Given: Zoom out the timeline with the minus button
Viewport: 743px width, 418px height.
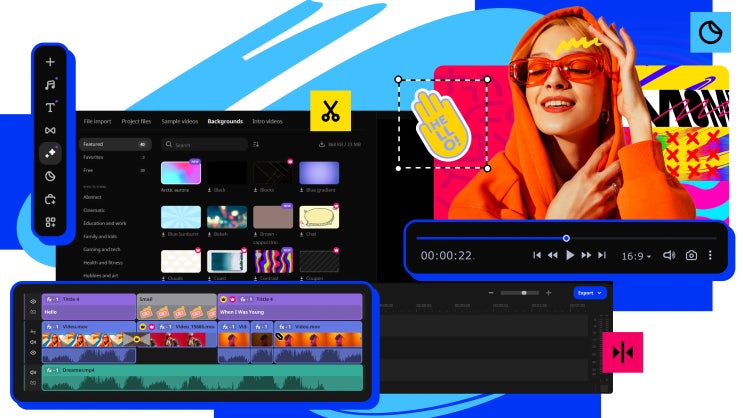Looking at the screenshot, I should tap(491, 293).
